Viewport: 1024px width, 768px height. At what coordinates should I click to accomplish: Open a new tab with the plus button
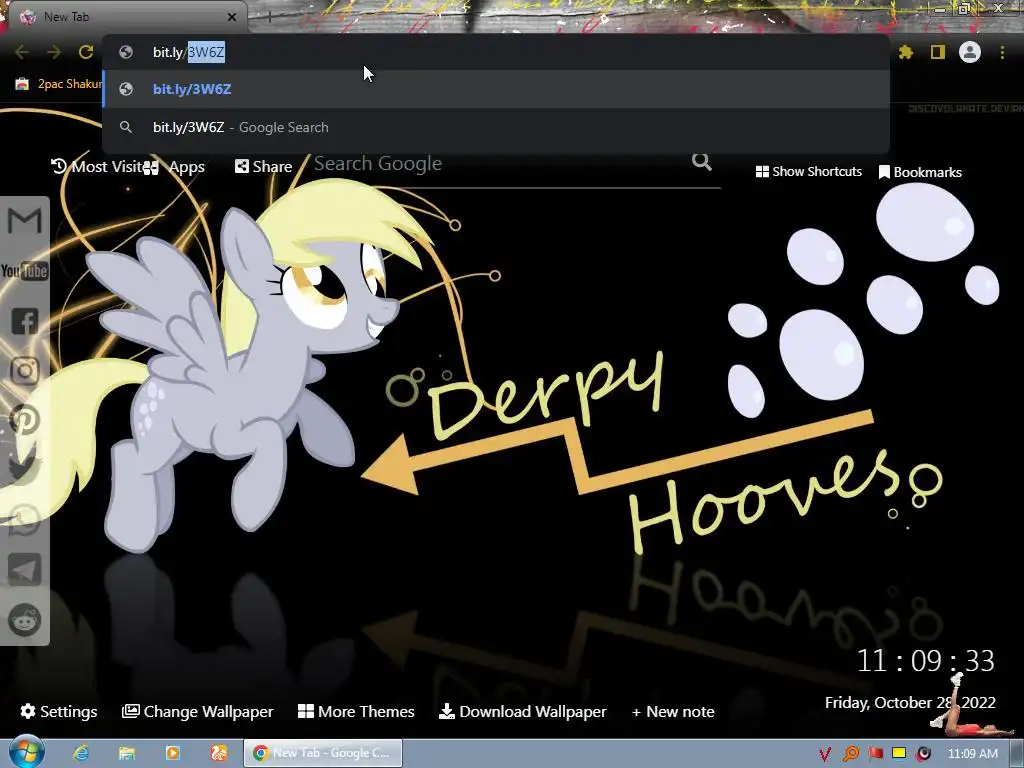coord(269,17)
